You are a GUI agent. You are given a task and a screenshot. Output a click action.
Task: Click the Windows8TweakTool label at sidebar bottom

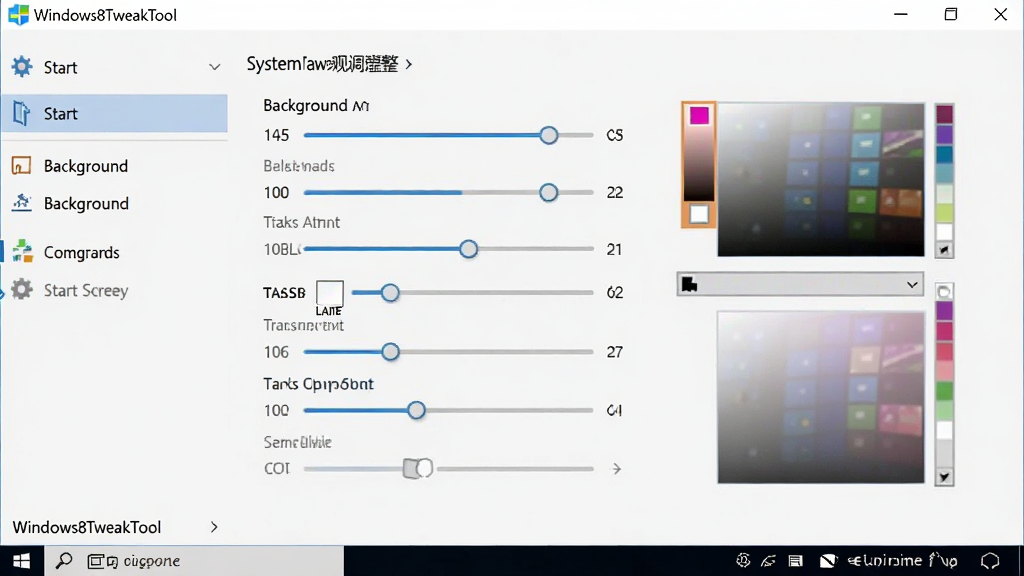[x=87, y=527]
